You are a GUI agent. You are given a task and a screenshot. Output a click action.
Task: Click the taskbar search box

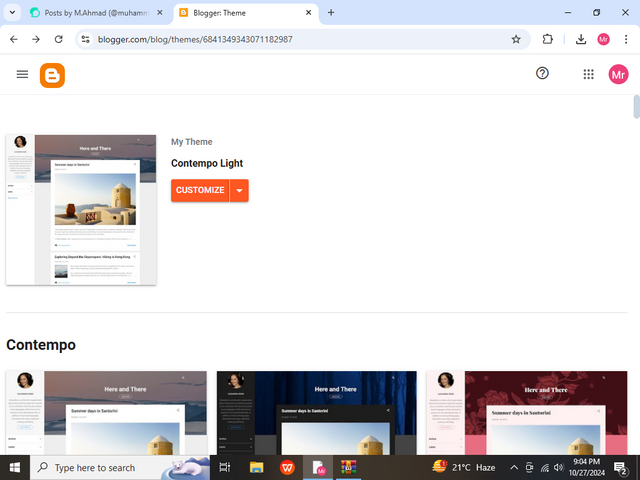[120, 468]
